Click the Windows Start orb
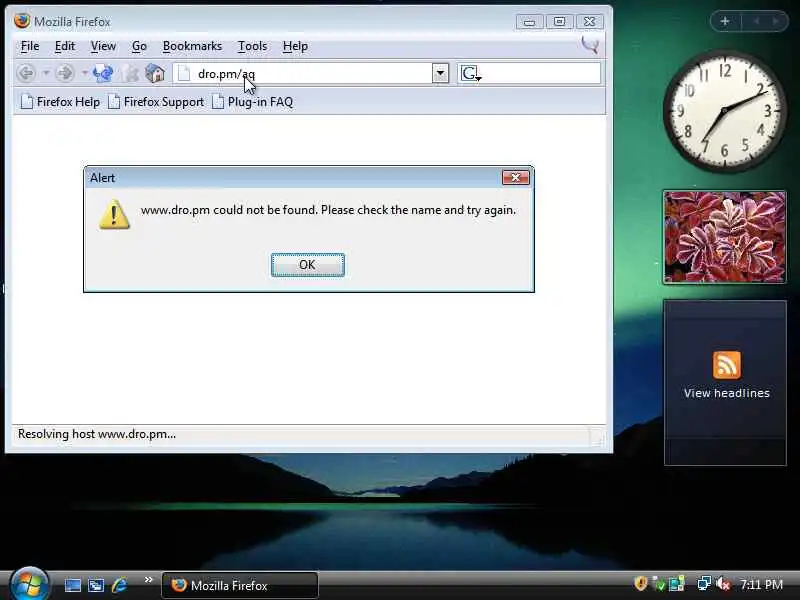Screen dimensions: 800x600 pyautogui.click(x=29, y=585)
